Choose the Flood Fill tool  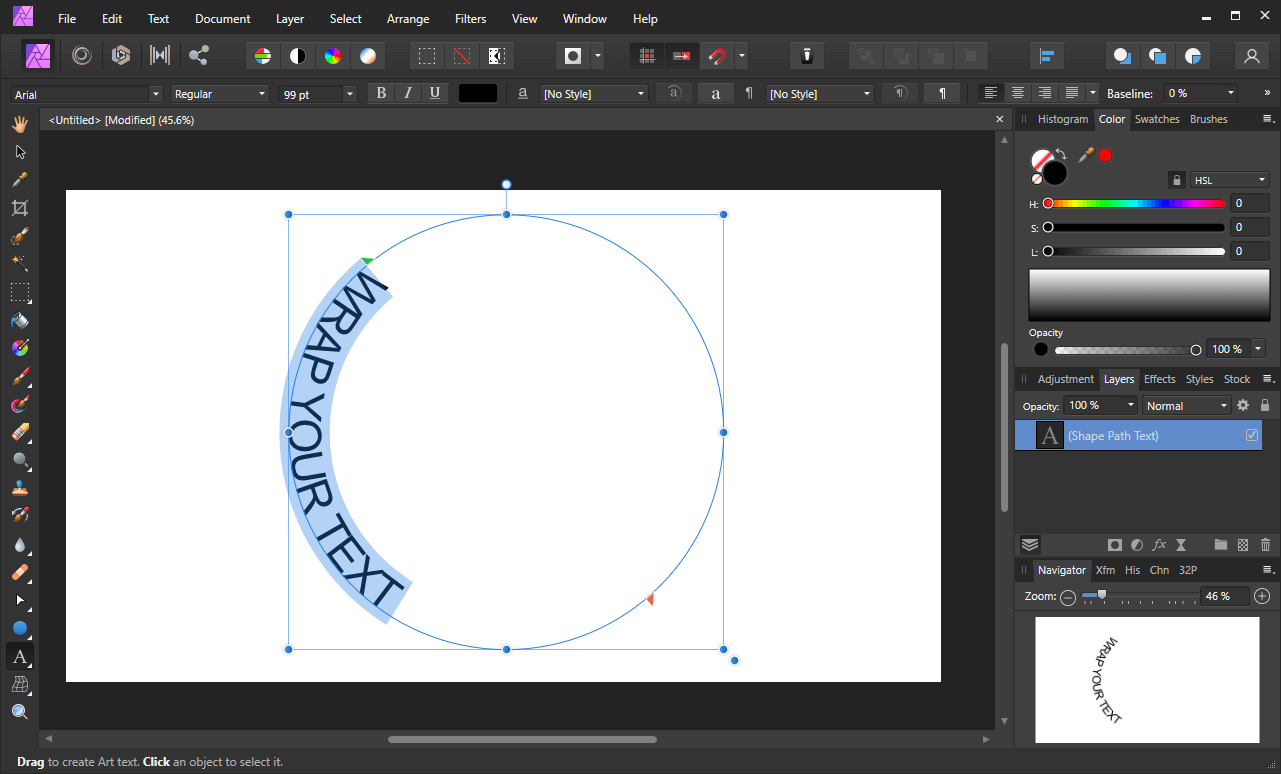coord(19,321)
